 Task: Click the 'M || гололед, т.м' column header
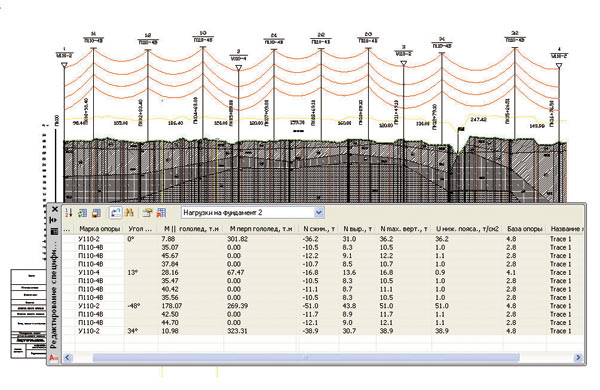point(191,229)
